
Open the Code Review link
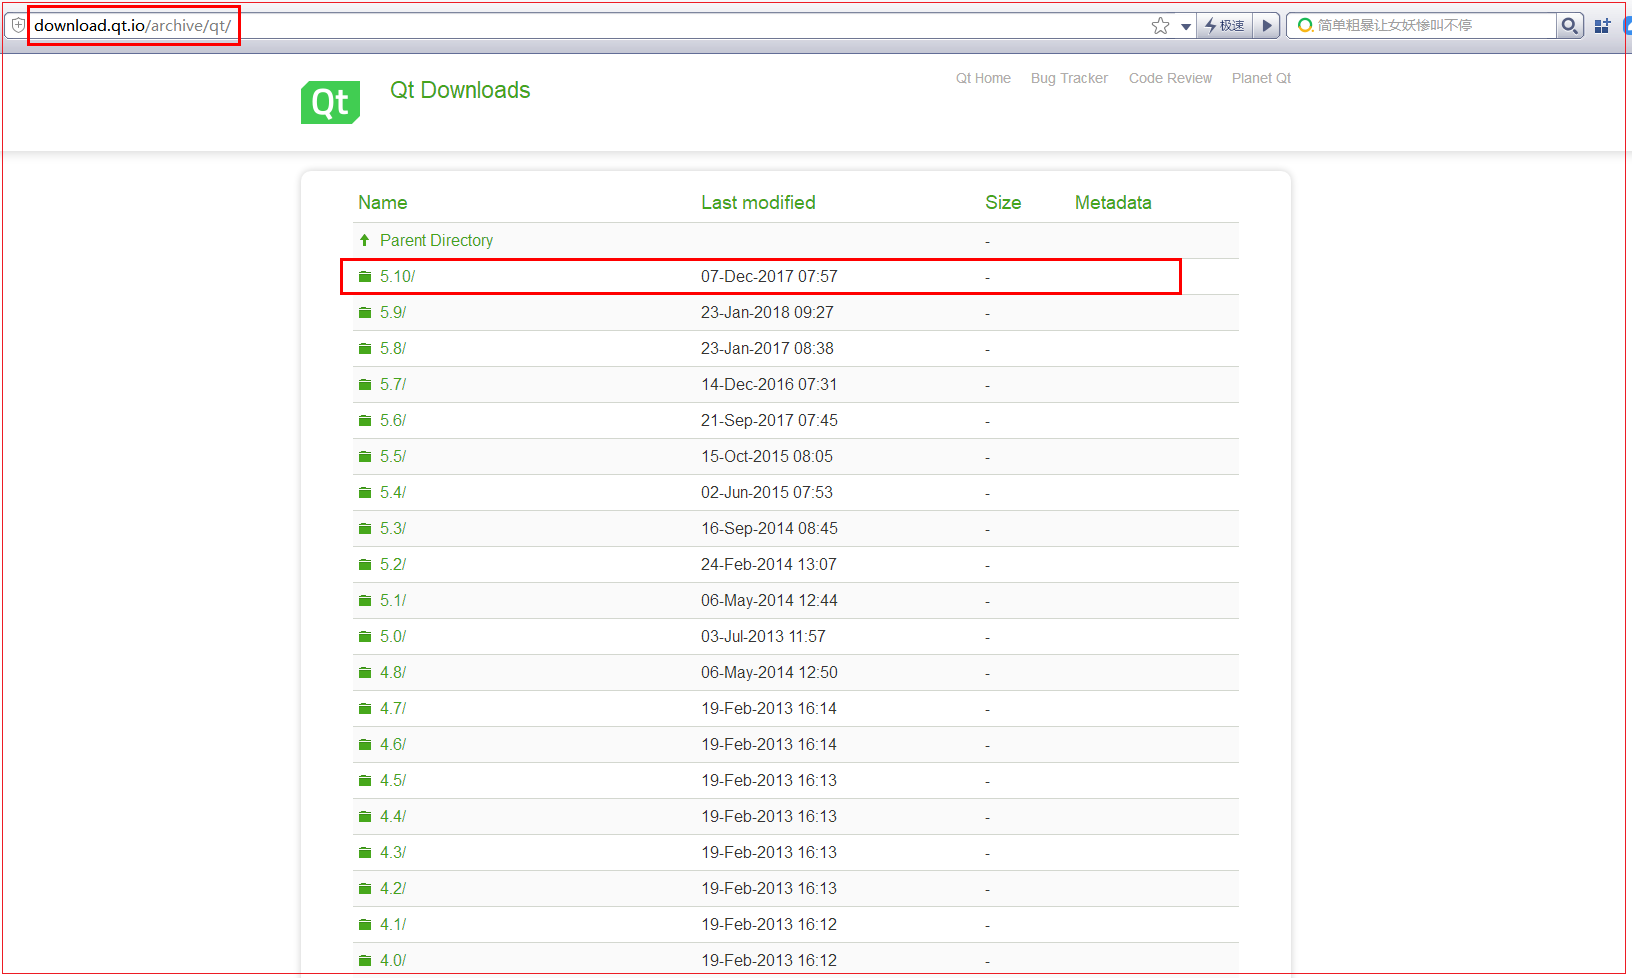click(1170, 78)
